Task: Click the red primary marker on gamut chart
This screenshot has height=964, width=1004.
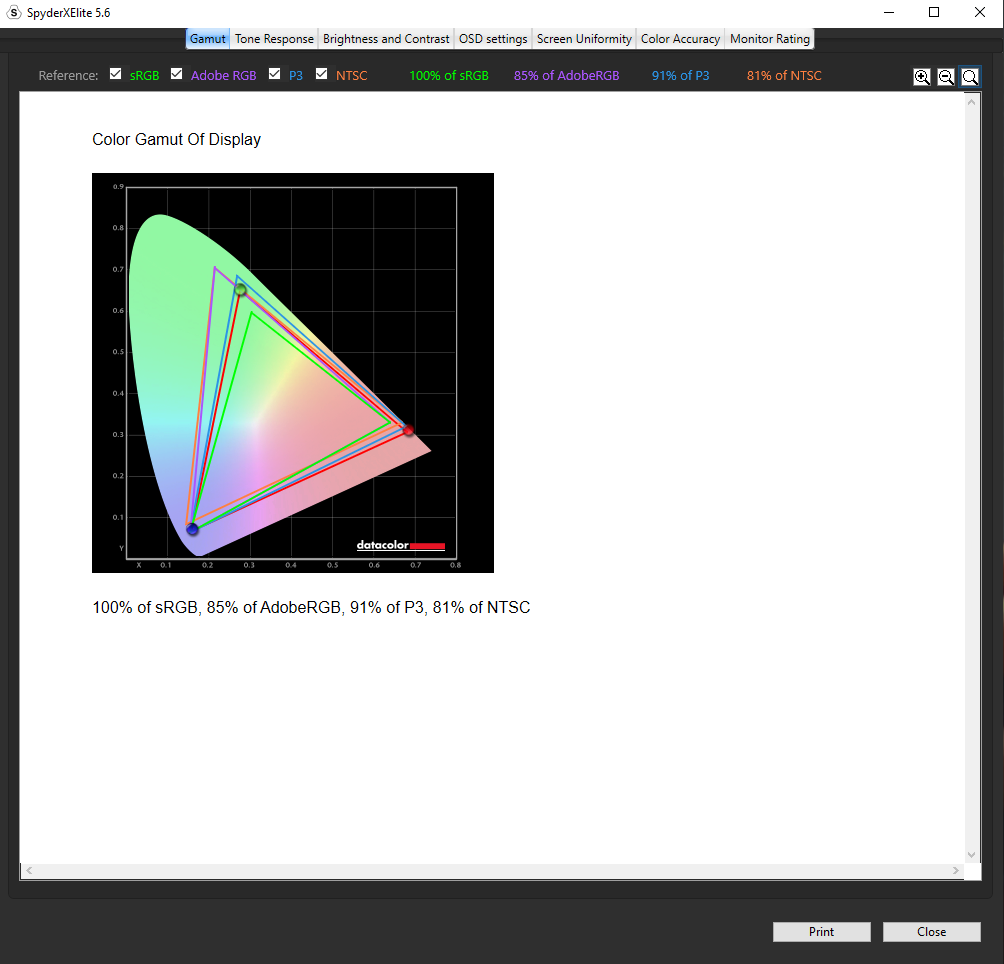Action: click(408, 430)
